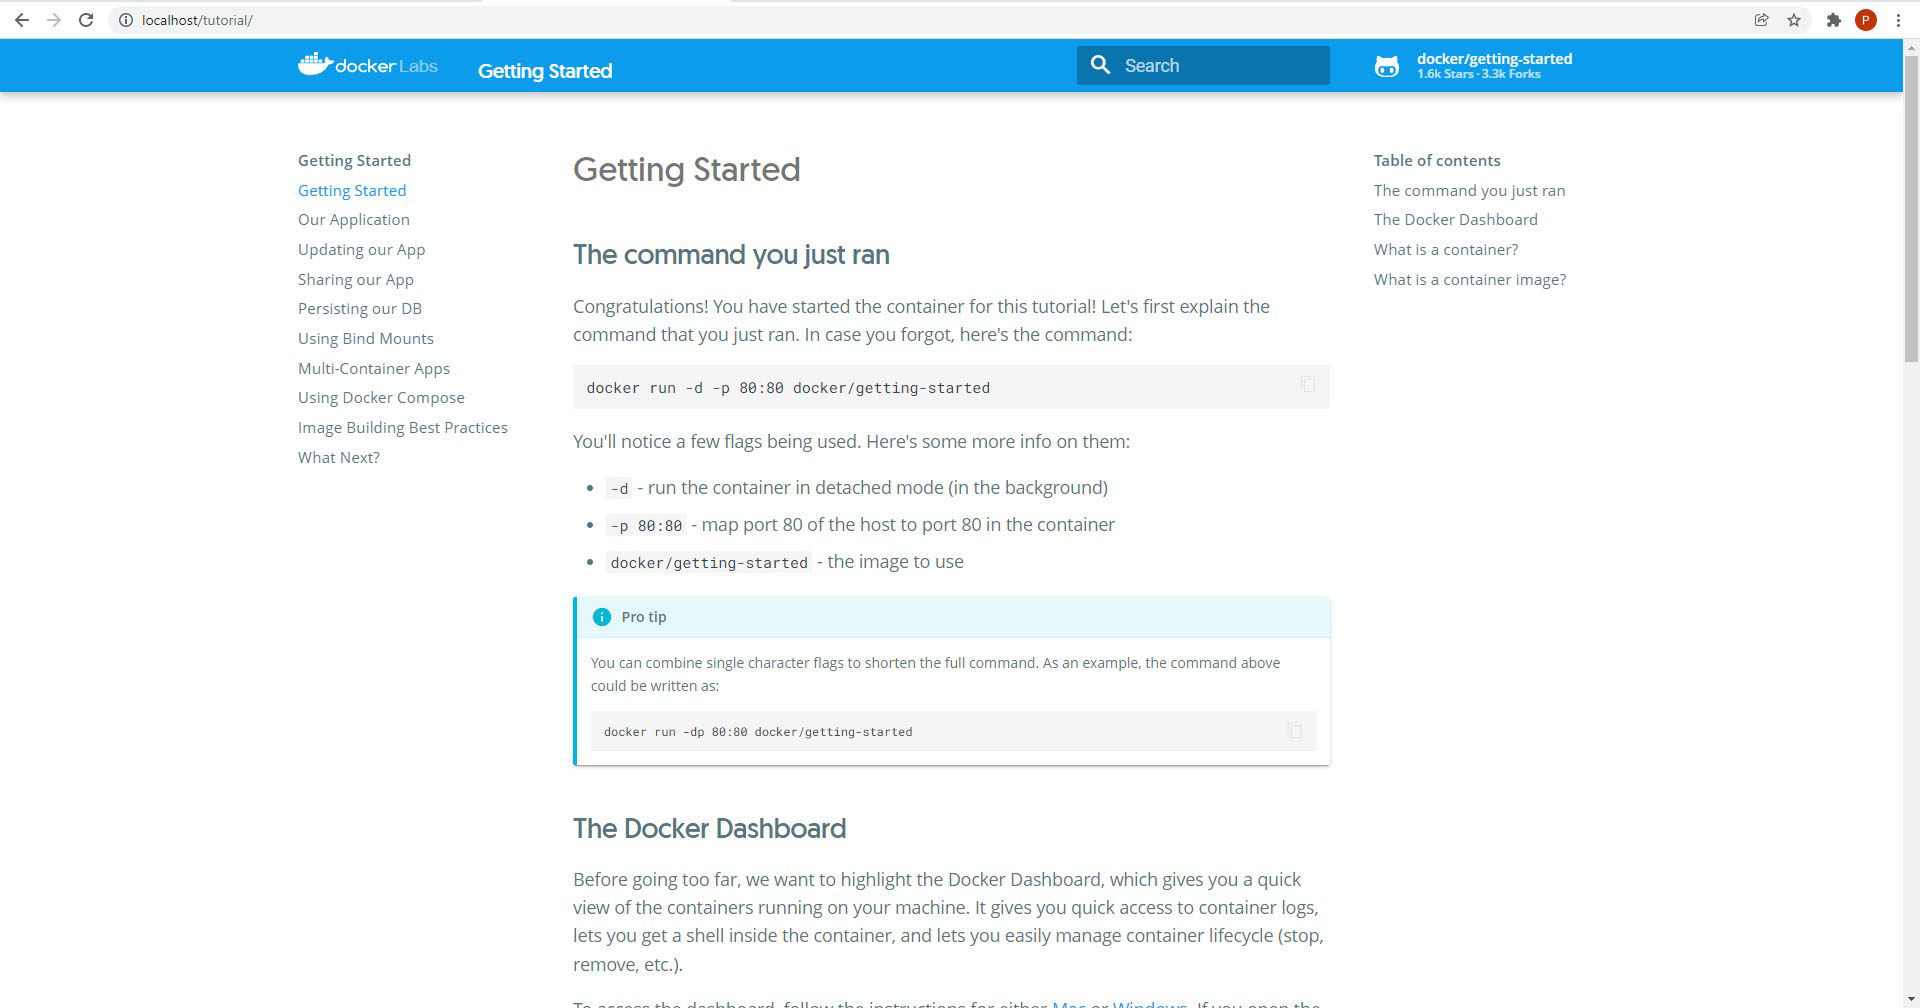Jump to The Docker Dashboard in contents
Image resolution: width=1920 pixels, height=1008 pixels.
1455,219
